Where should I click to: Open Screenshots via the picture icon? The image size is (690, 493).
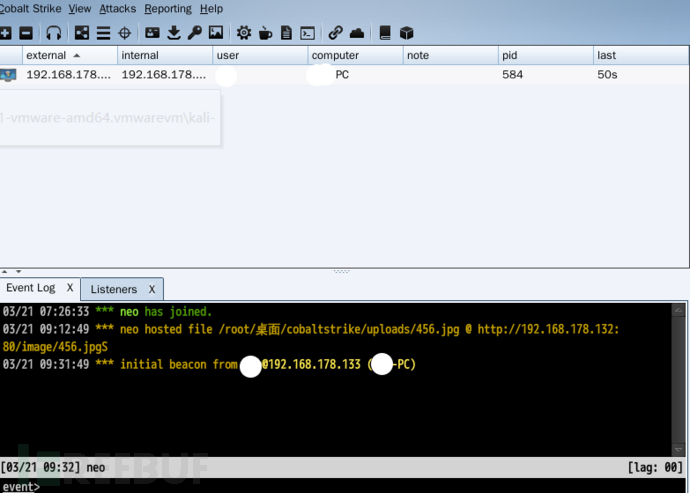(216, 33)
